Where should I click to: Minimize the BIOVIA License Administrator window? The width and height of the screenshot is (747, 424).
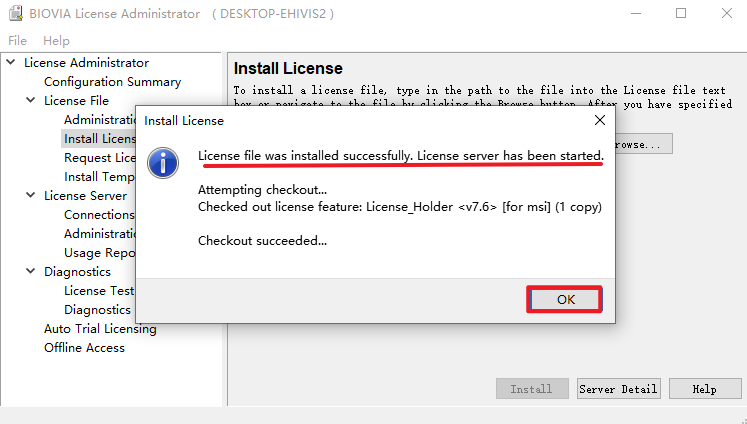(635, 14)
